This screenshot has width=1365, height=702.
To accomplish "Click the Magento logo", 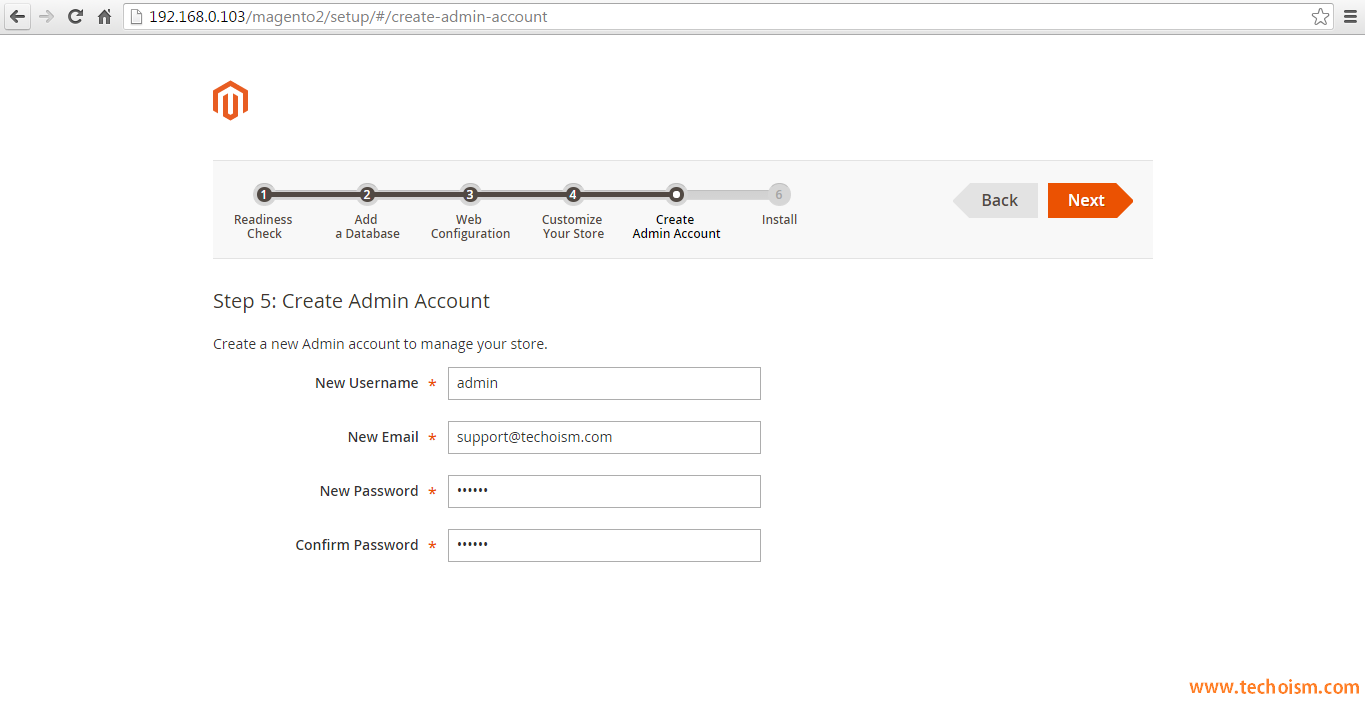I will click(x=230, y=101).
